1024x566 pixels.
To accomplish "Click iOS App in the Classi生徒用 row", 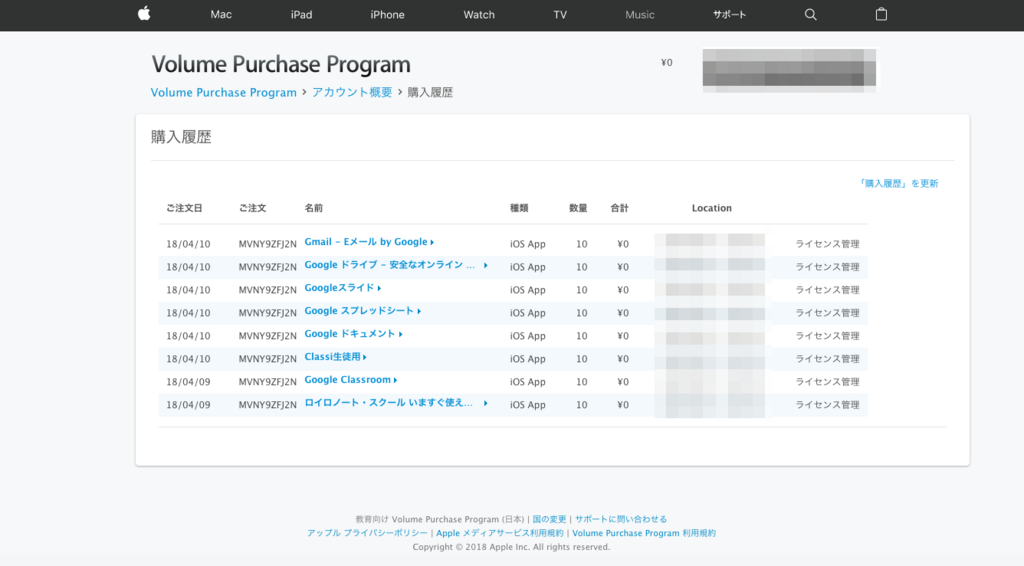I will [x=528, y=359].
